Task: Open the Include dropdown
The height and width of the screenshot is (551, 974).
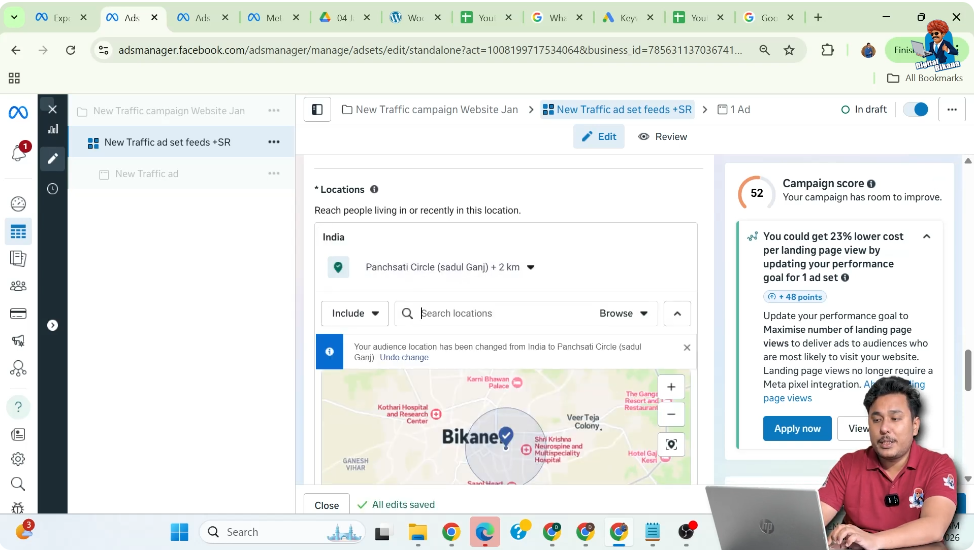Action: [x=355, y=314]
